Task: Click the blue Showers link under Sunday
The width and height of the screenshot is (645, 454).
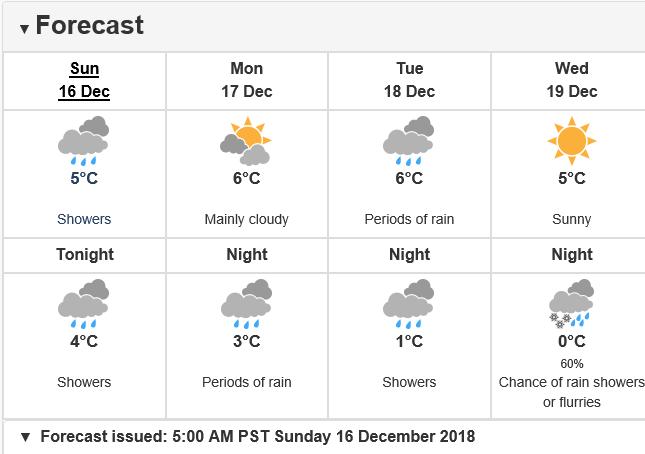Action: [x=84, y=219]
